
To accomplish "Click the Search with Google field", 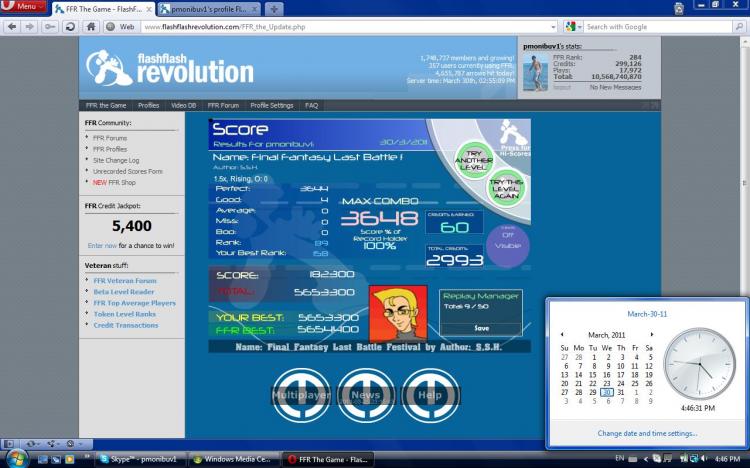I will pos(658,27).
